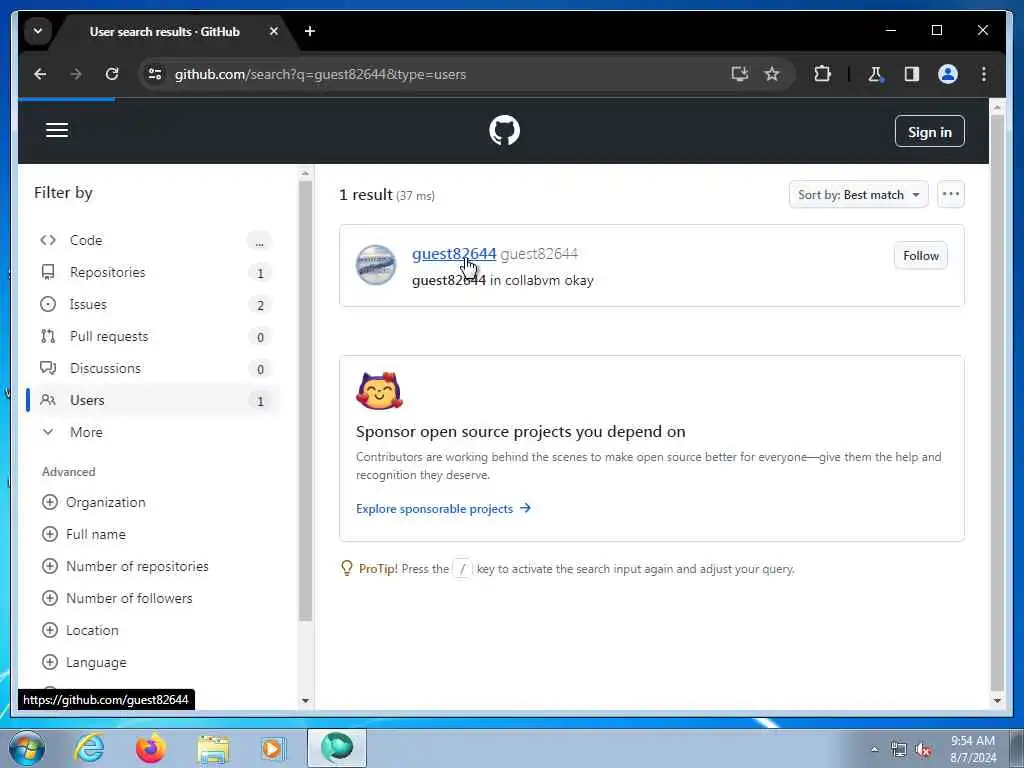Bookmark this page with the star icon

tap(772, 74)
